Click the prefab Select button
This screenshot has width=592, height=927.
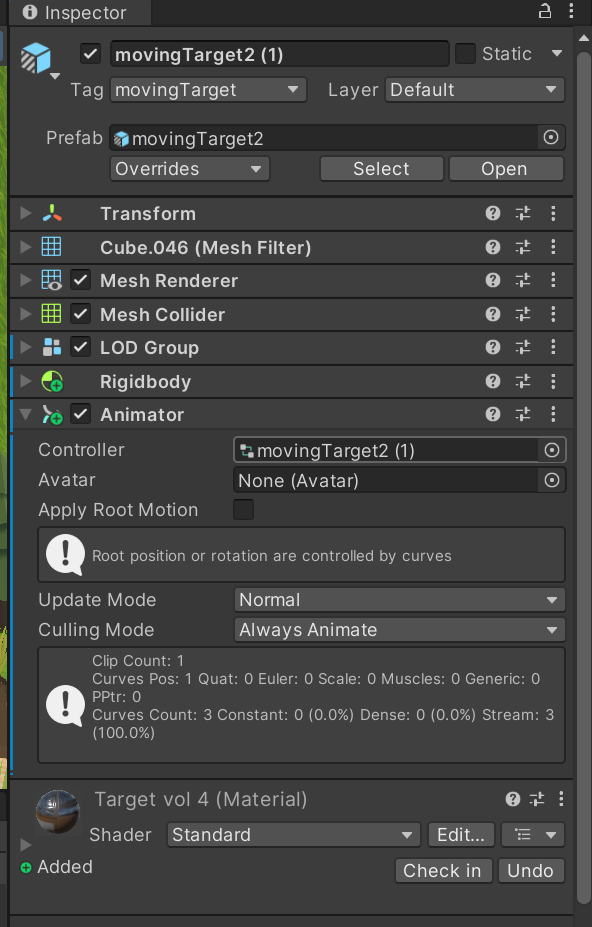[x=381, y=169]
